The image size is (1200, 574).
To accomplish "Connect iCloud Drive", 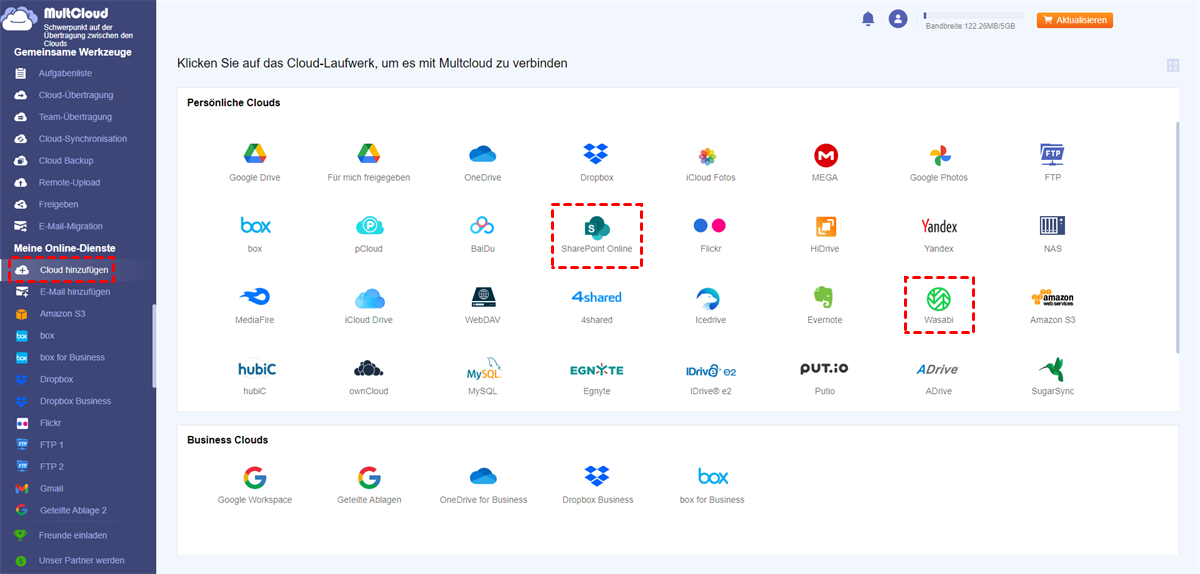I will 369,306.
